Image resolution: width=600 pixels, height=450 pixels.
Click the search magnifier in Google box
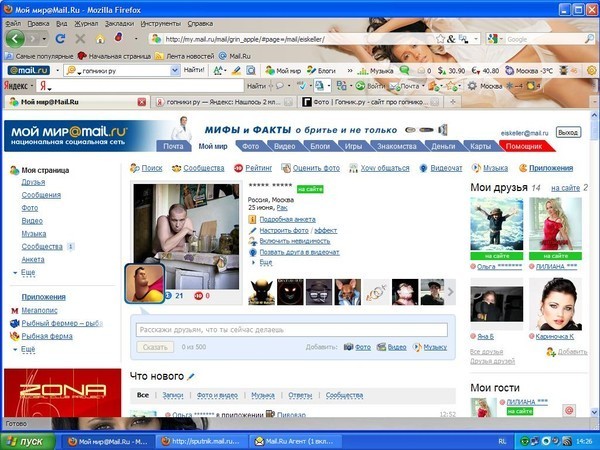[x=589, y=39]
